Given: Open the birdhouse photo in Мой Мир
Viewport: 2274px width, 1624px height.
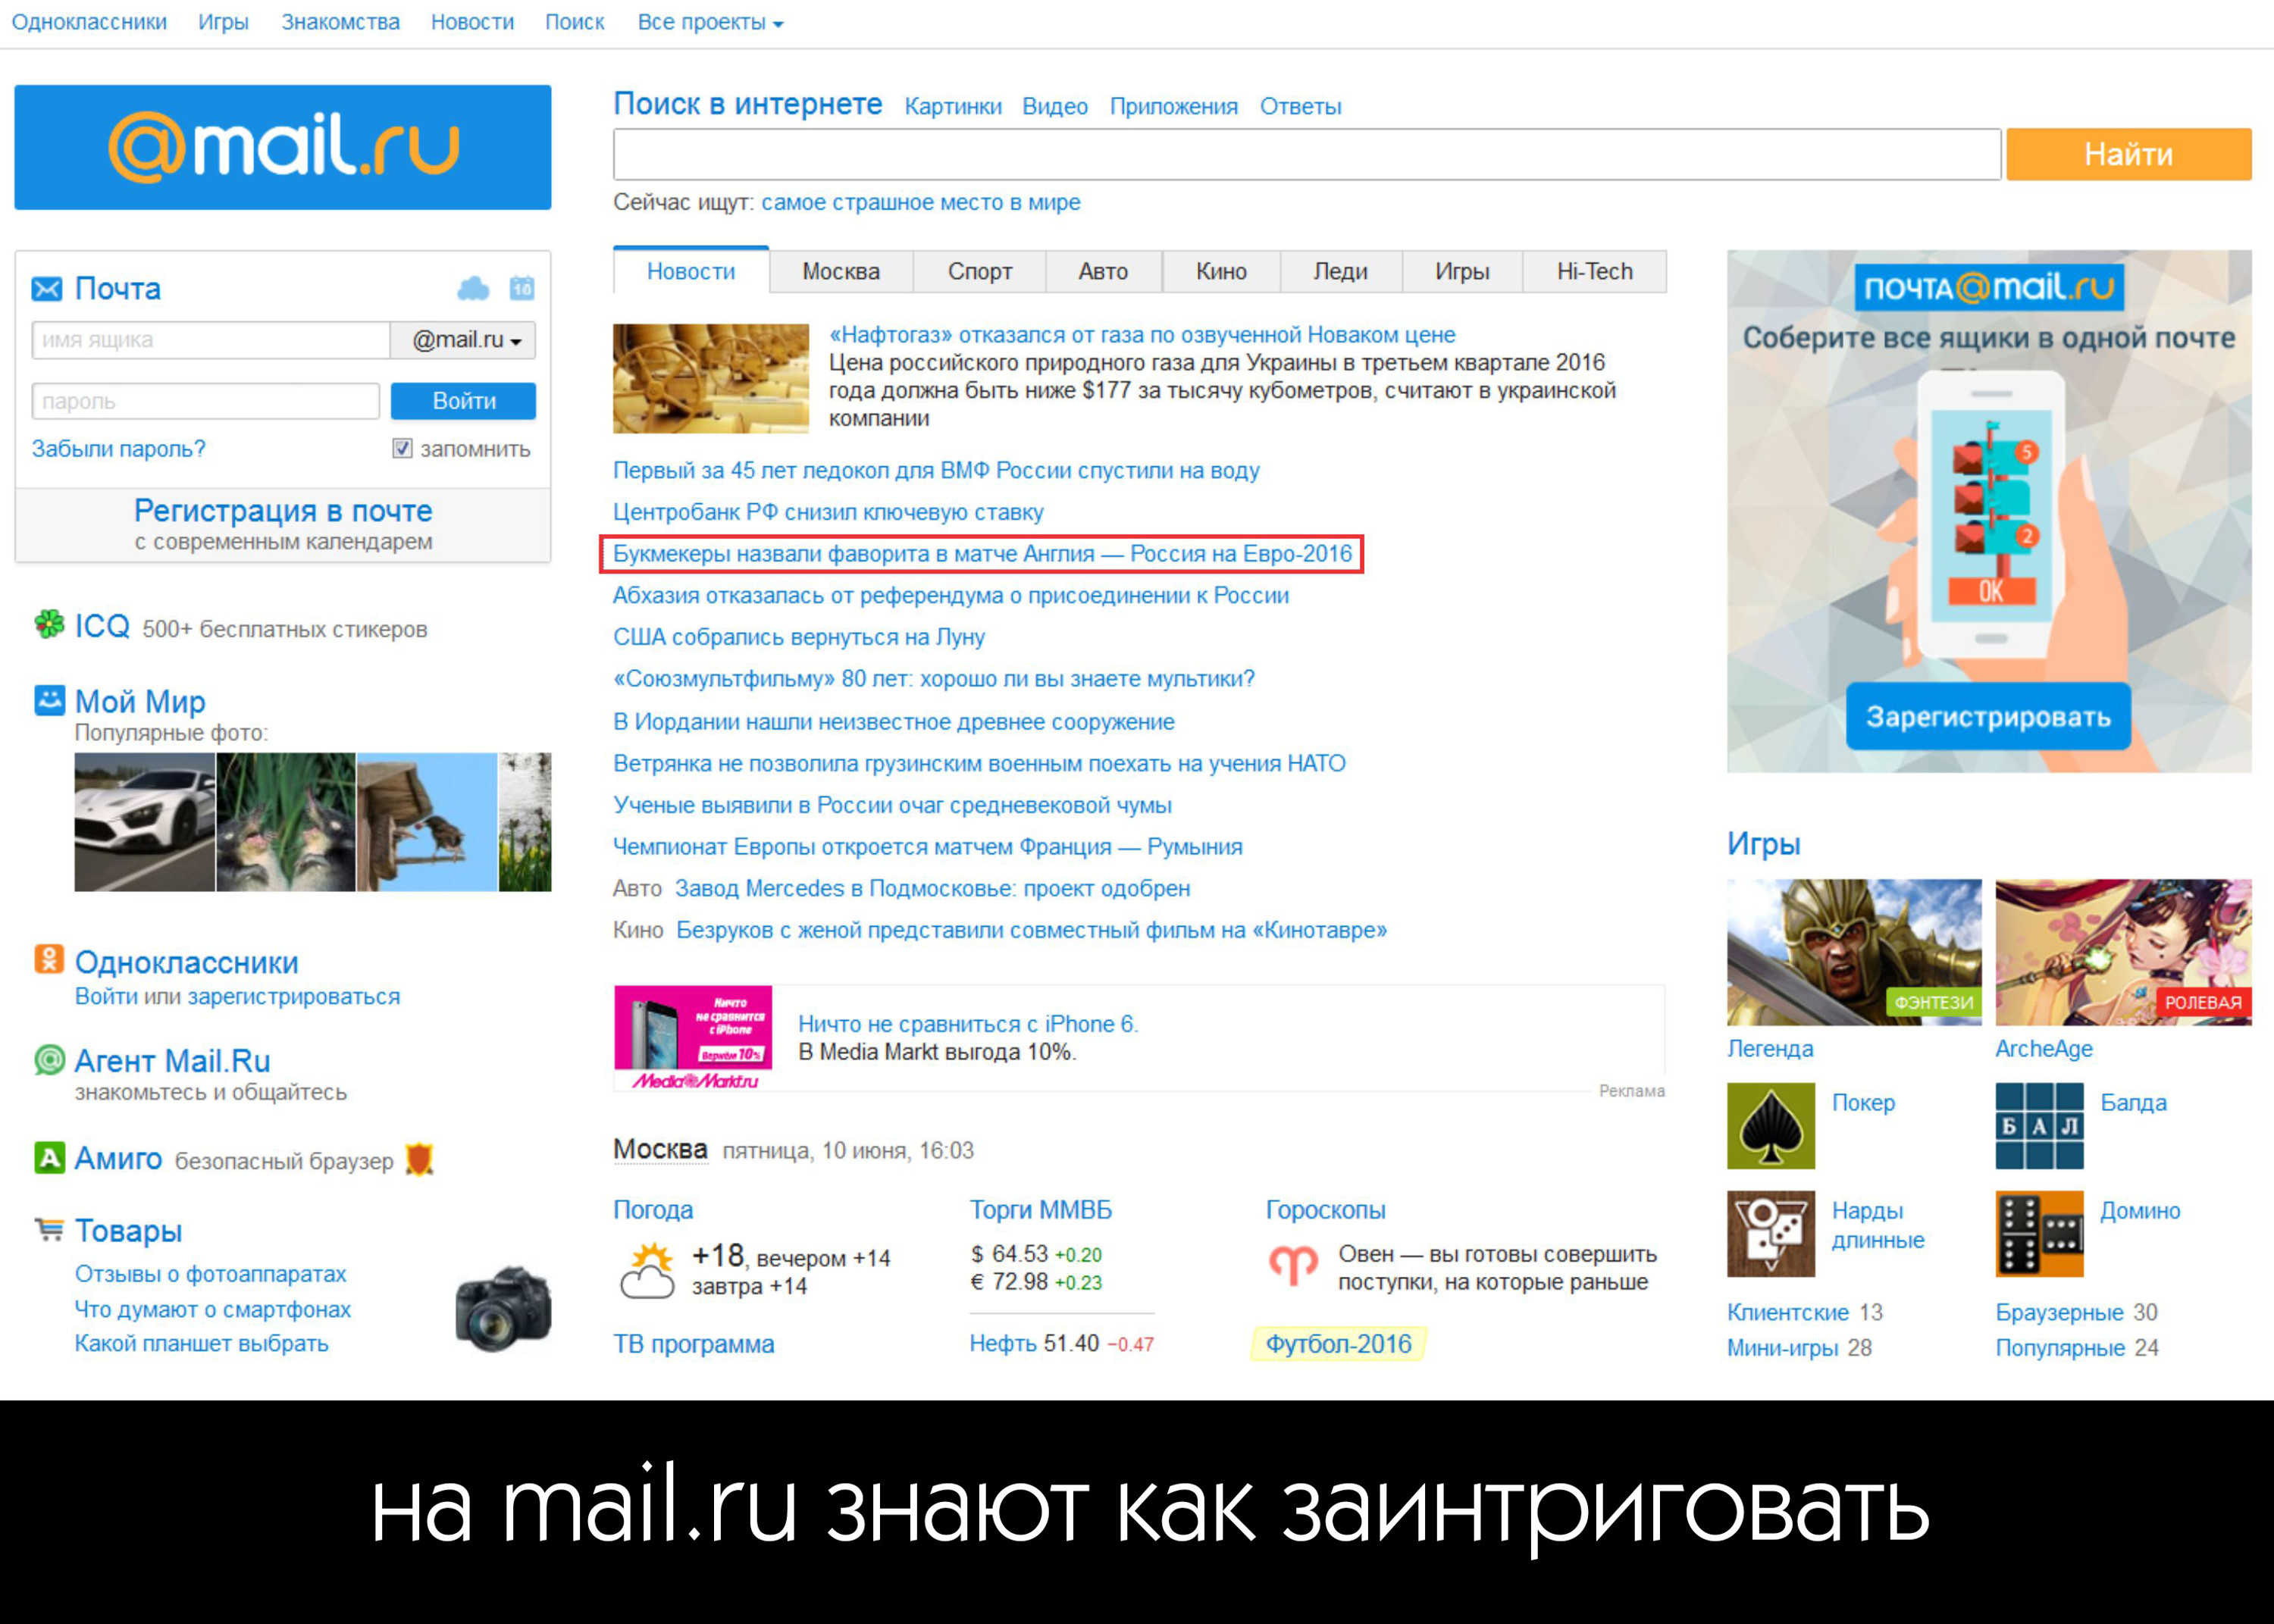Looking at the screenshot, I should point(427,822).
